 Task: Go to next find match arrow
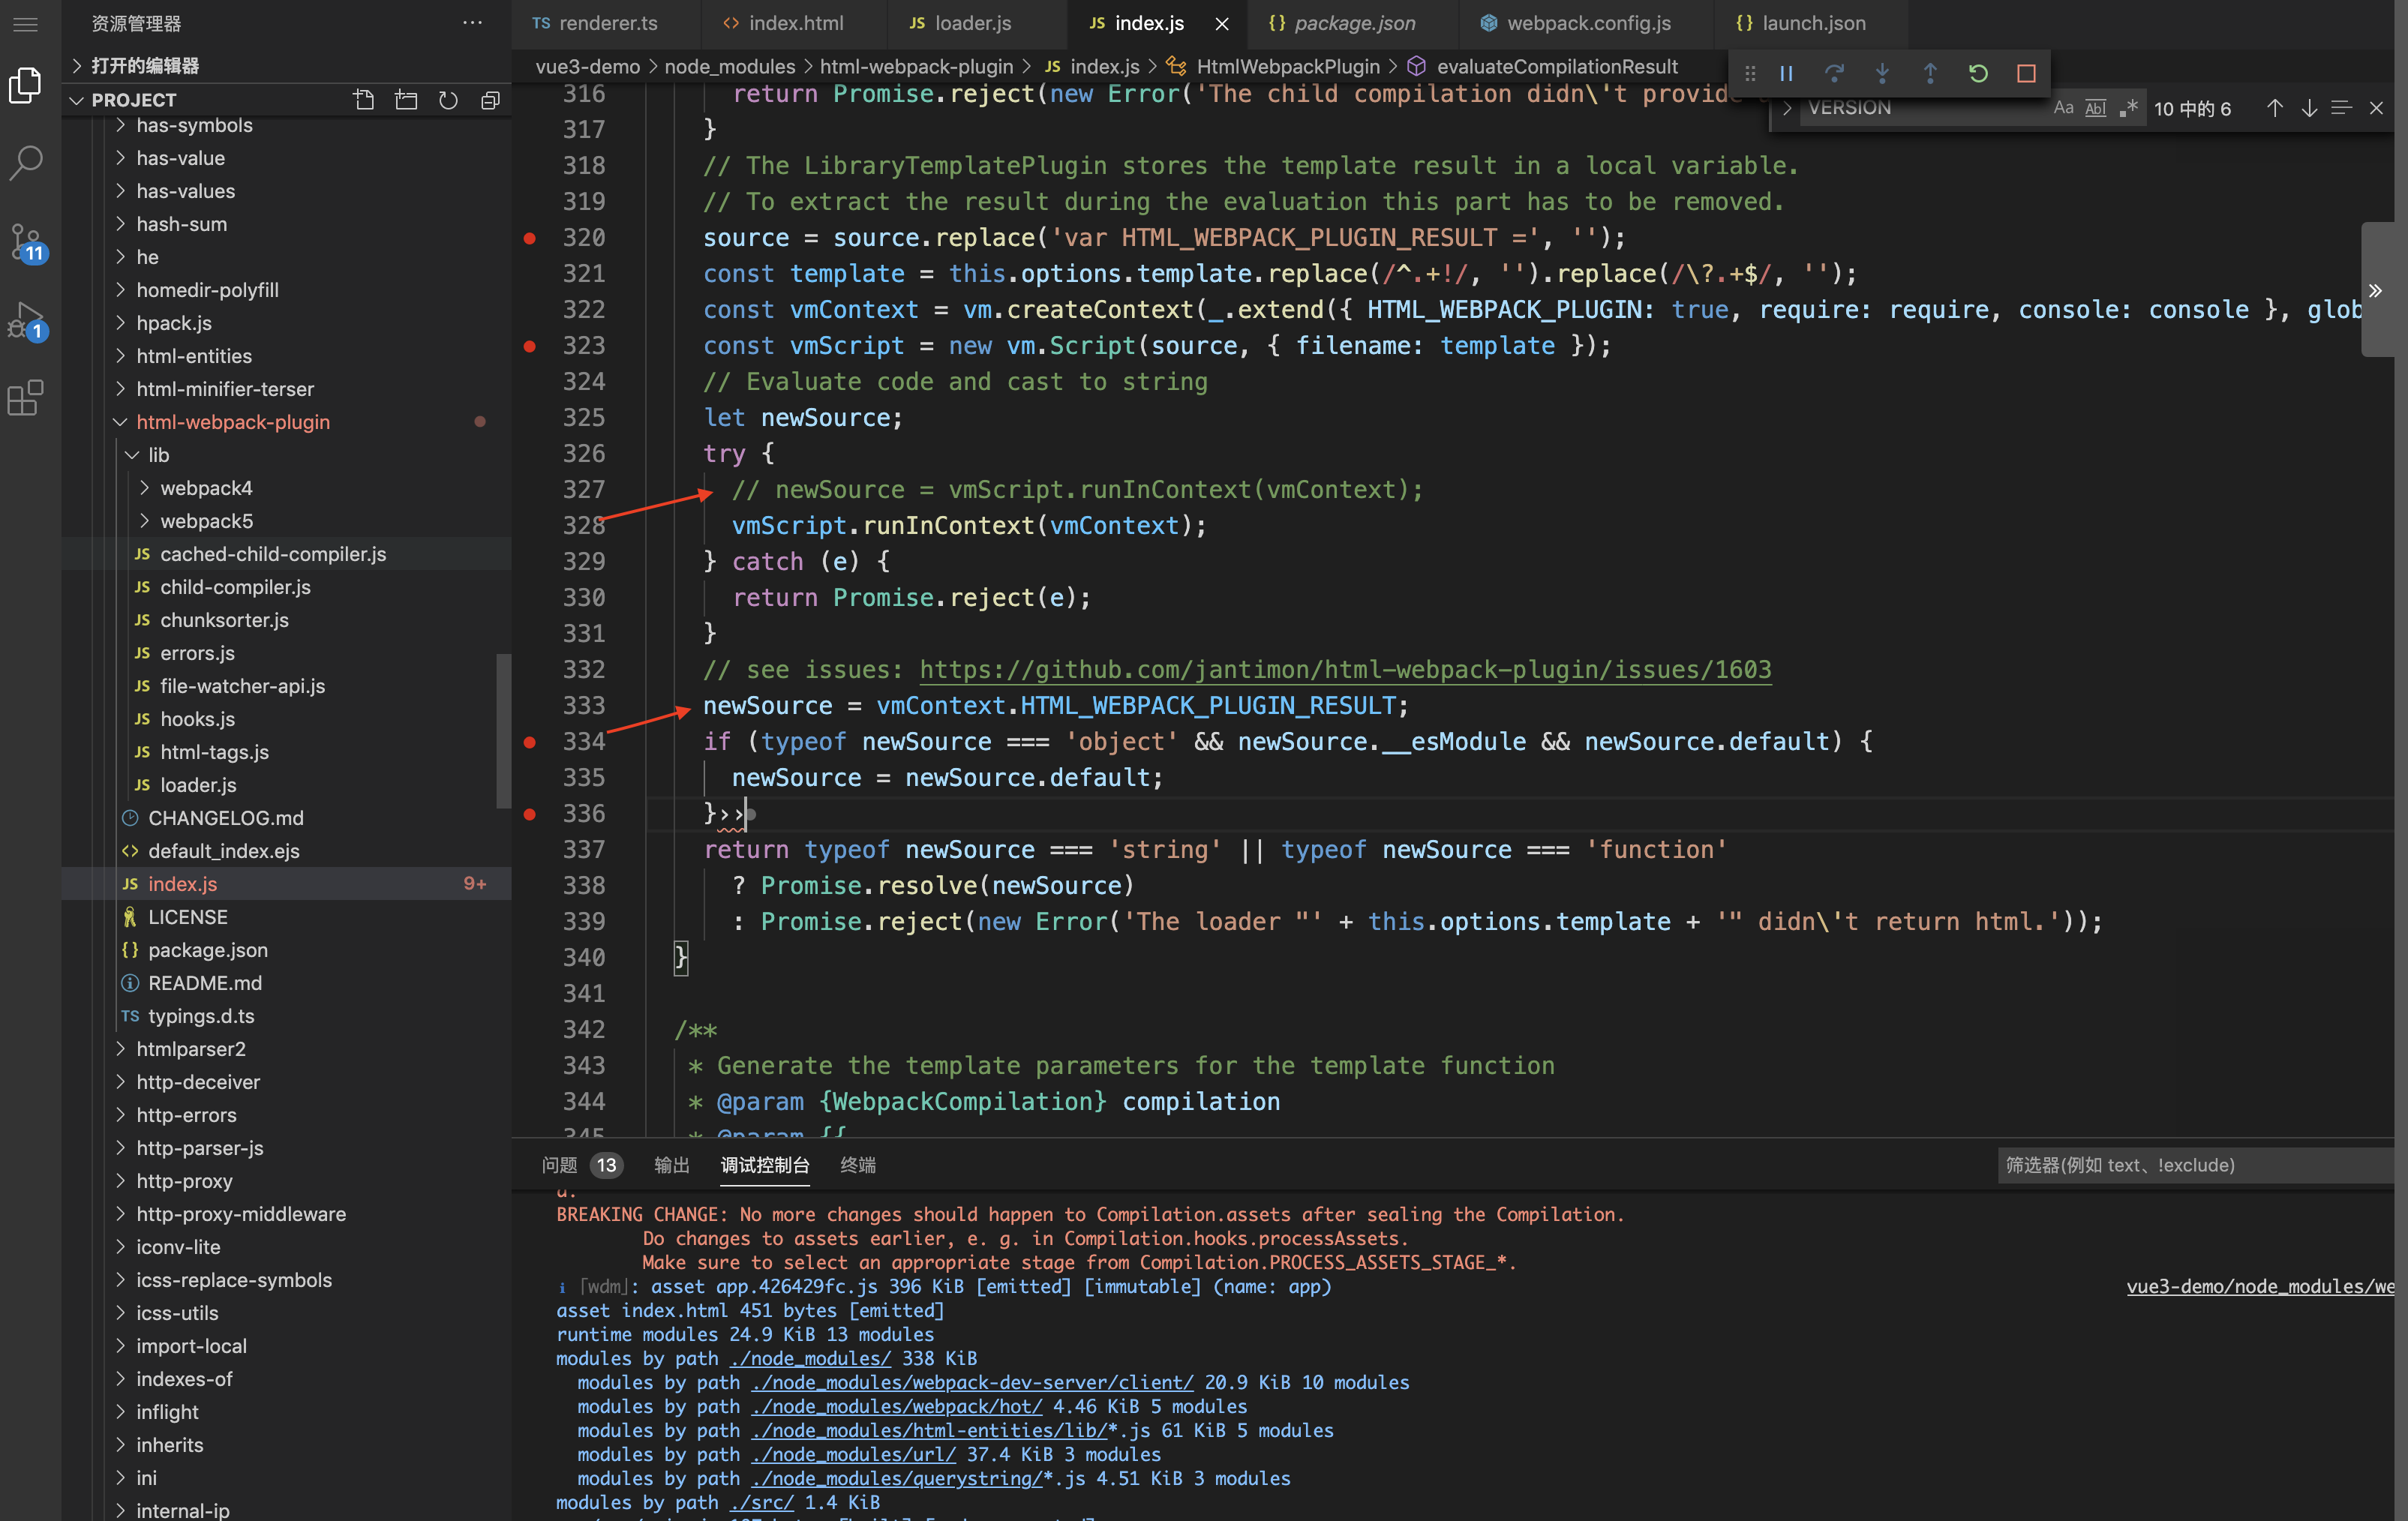pos(2308,108)
